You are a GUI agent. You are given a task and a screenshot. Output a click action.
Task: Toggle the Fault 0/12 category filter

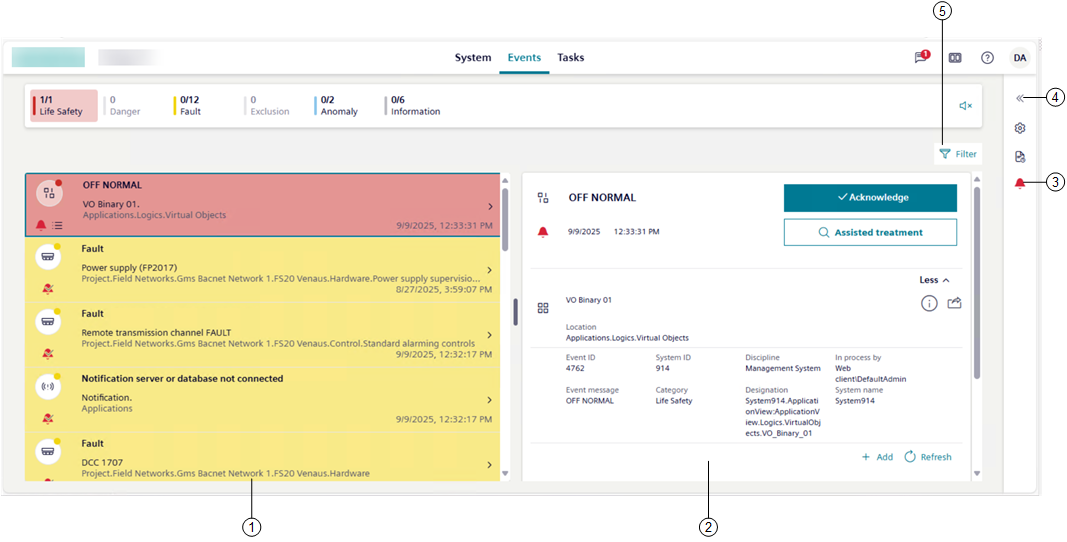[x=190, y=105]
